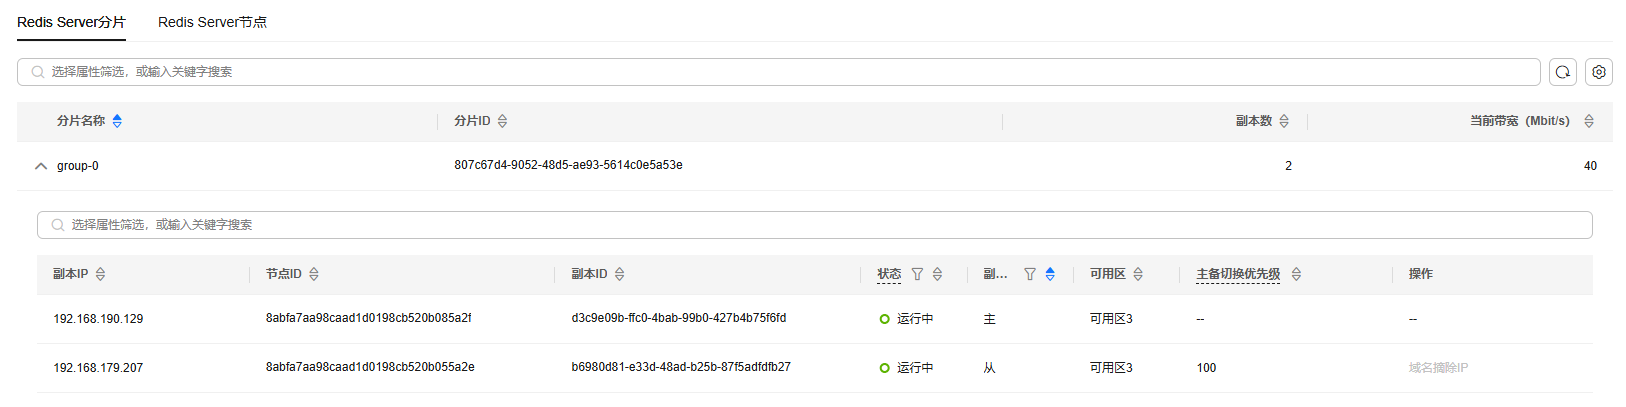Click the refresh icon beside the search bar
The height and width of the screenshot is (407, 1626).
(x=1563, y=72)
